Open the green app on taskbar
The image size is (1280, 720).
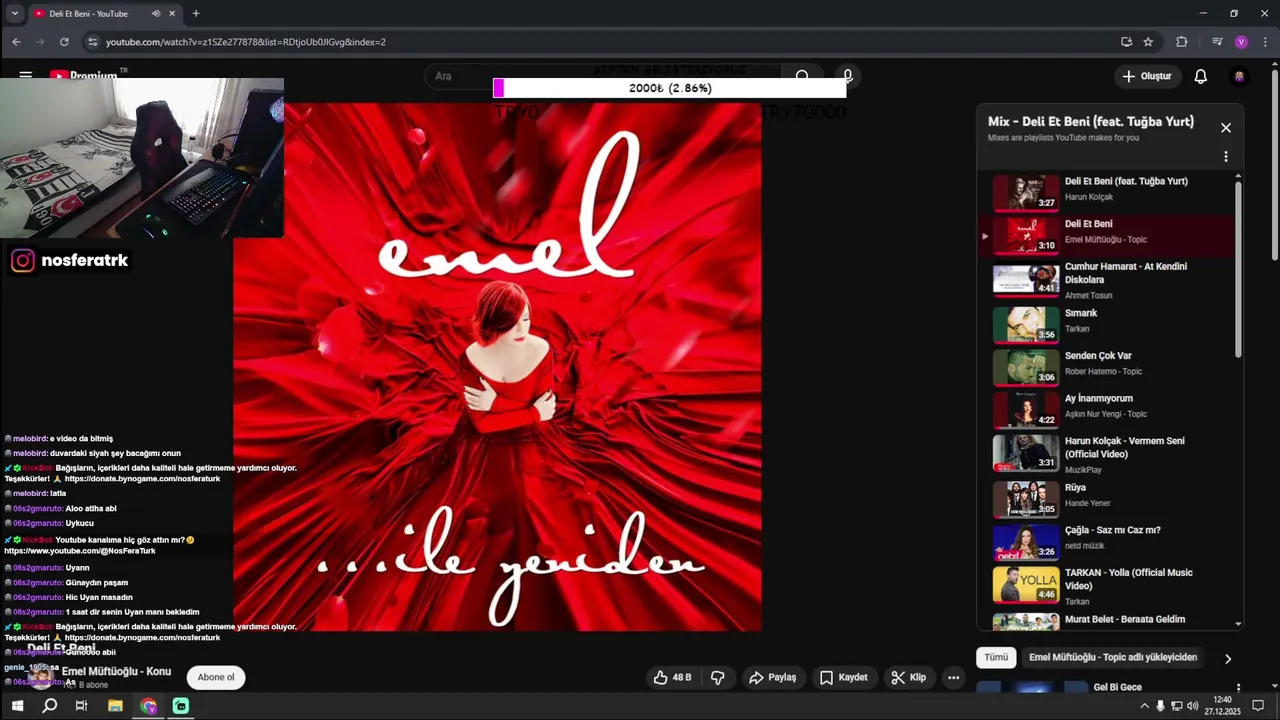tap(180, 706)
